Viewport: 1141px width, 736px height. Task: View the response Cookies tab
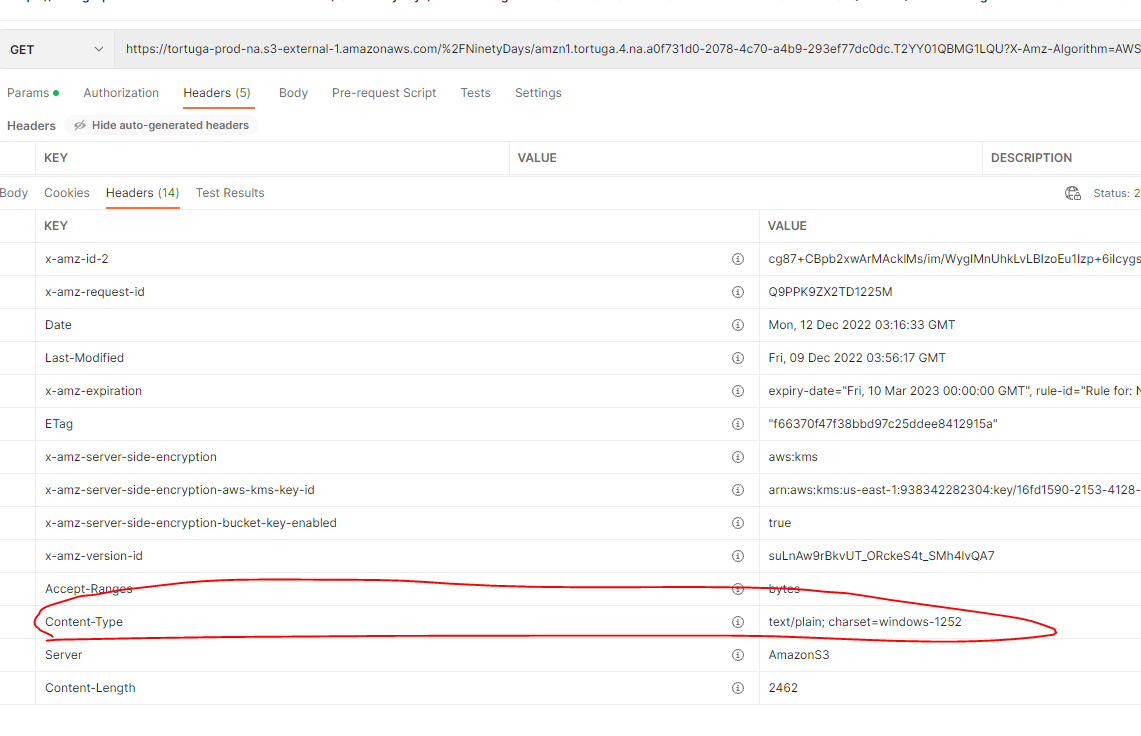(66, 192)
